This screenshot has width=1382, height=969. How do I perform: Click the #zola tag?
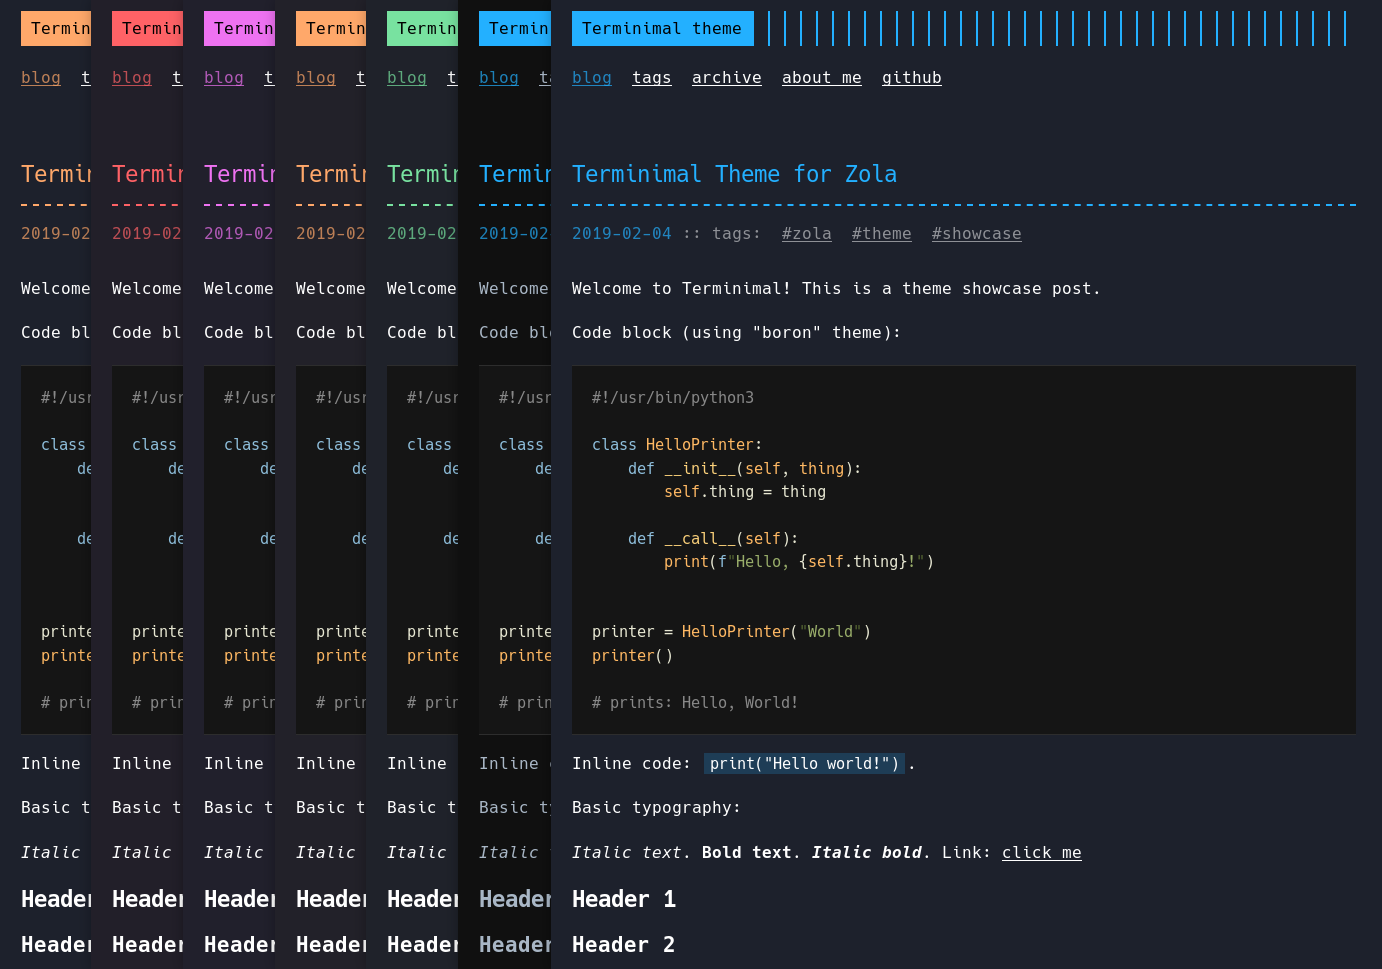pos(806,233)
